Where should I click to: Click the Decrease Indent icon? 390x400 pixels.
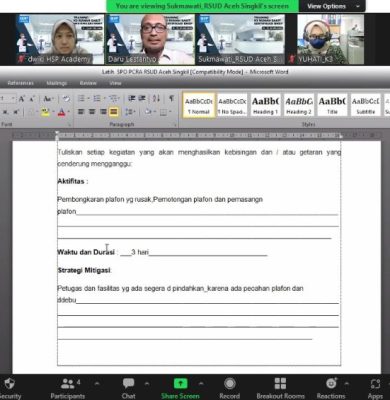coord(132,98)
